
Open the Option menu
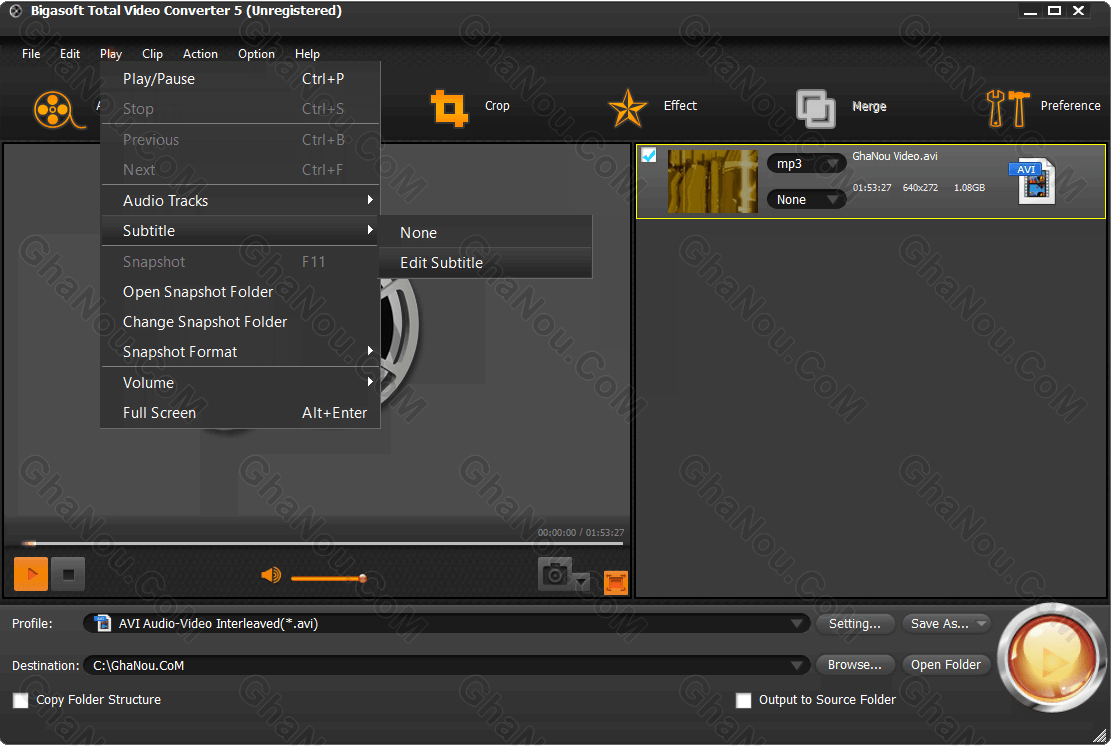point(256,54)
